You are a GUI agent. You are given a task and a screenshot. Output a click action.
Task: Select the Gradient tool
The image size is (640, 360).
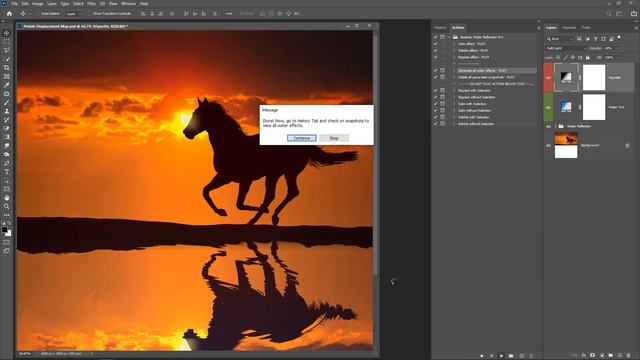pos(7,137)
